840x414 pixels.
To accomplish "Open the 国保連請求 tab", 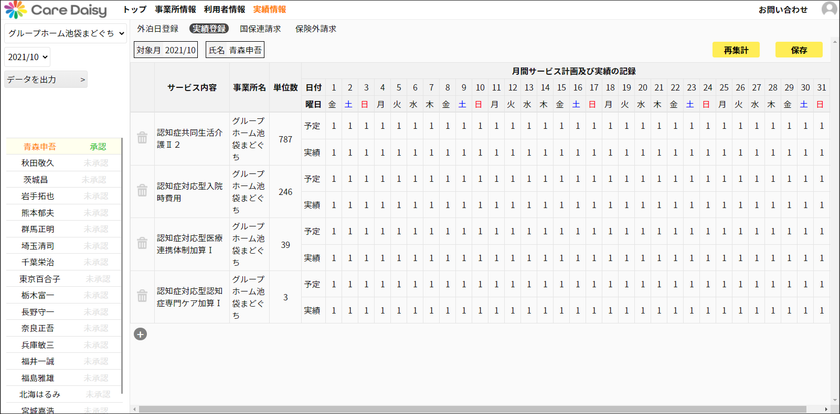I will click(260, 29).
